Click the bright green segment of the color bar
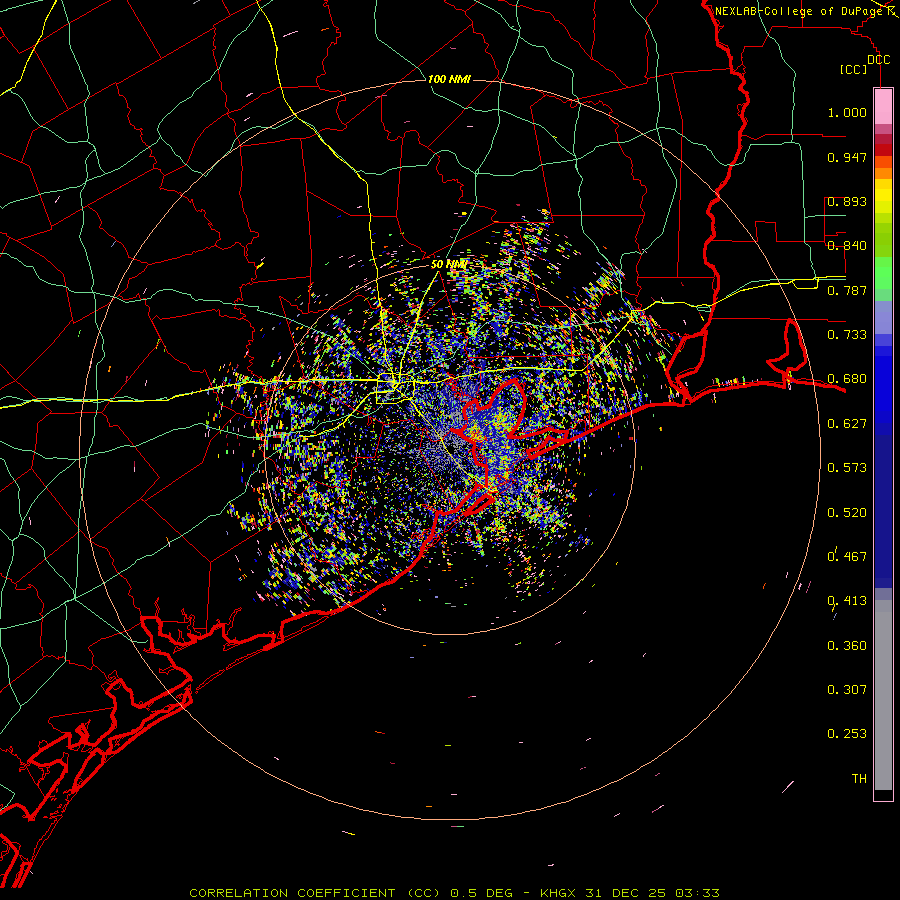 point(883,273)
